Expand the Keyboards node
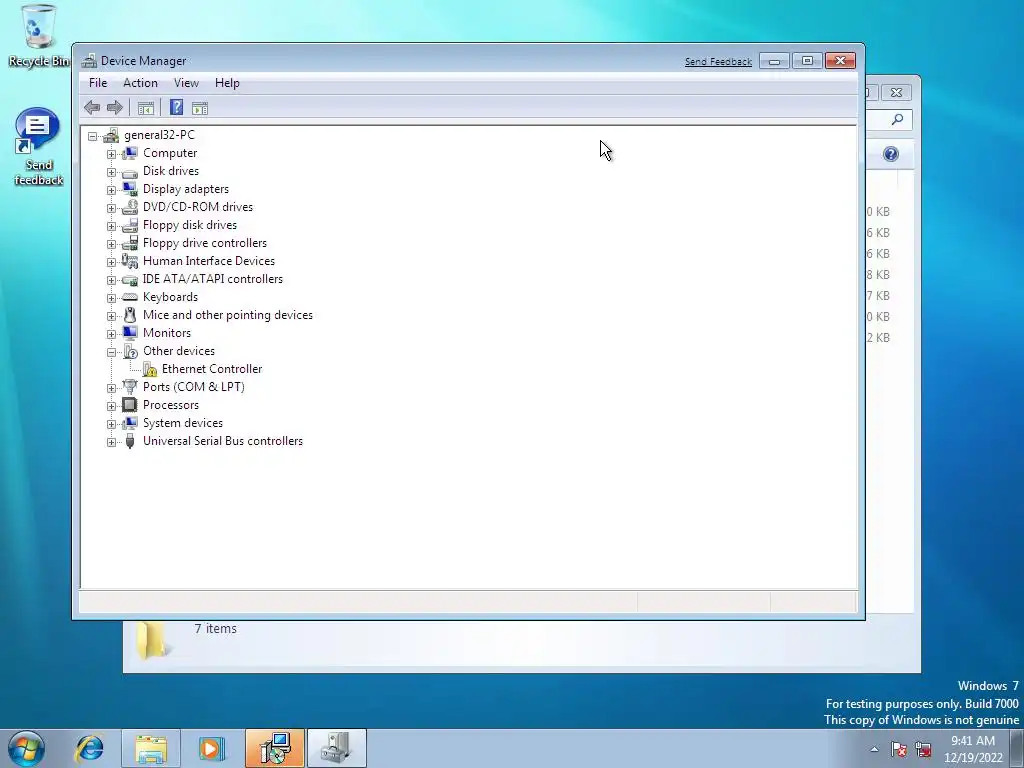Screen dimensions: 1024x768 112,298
